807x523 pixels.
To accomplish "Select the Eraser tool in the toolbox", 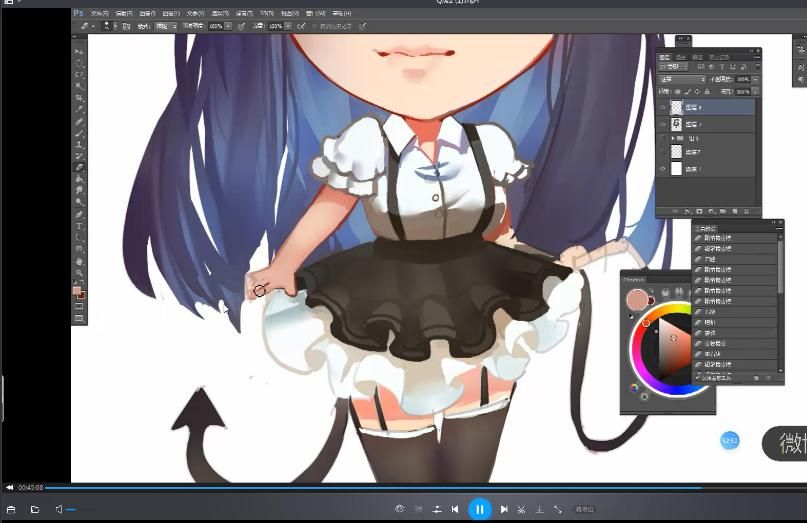I will pos(79,167).
